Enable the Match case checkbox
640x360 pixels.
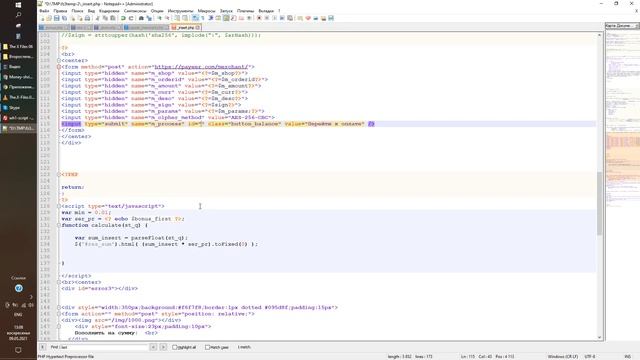(x=207, y=347)
